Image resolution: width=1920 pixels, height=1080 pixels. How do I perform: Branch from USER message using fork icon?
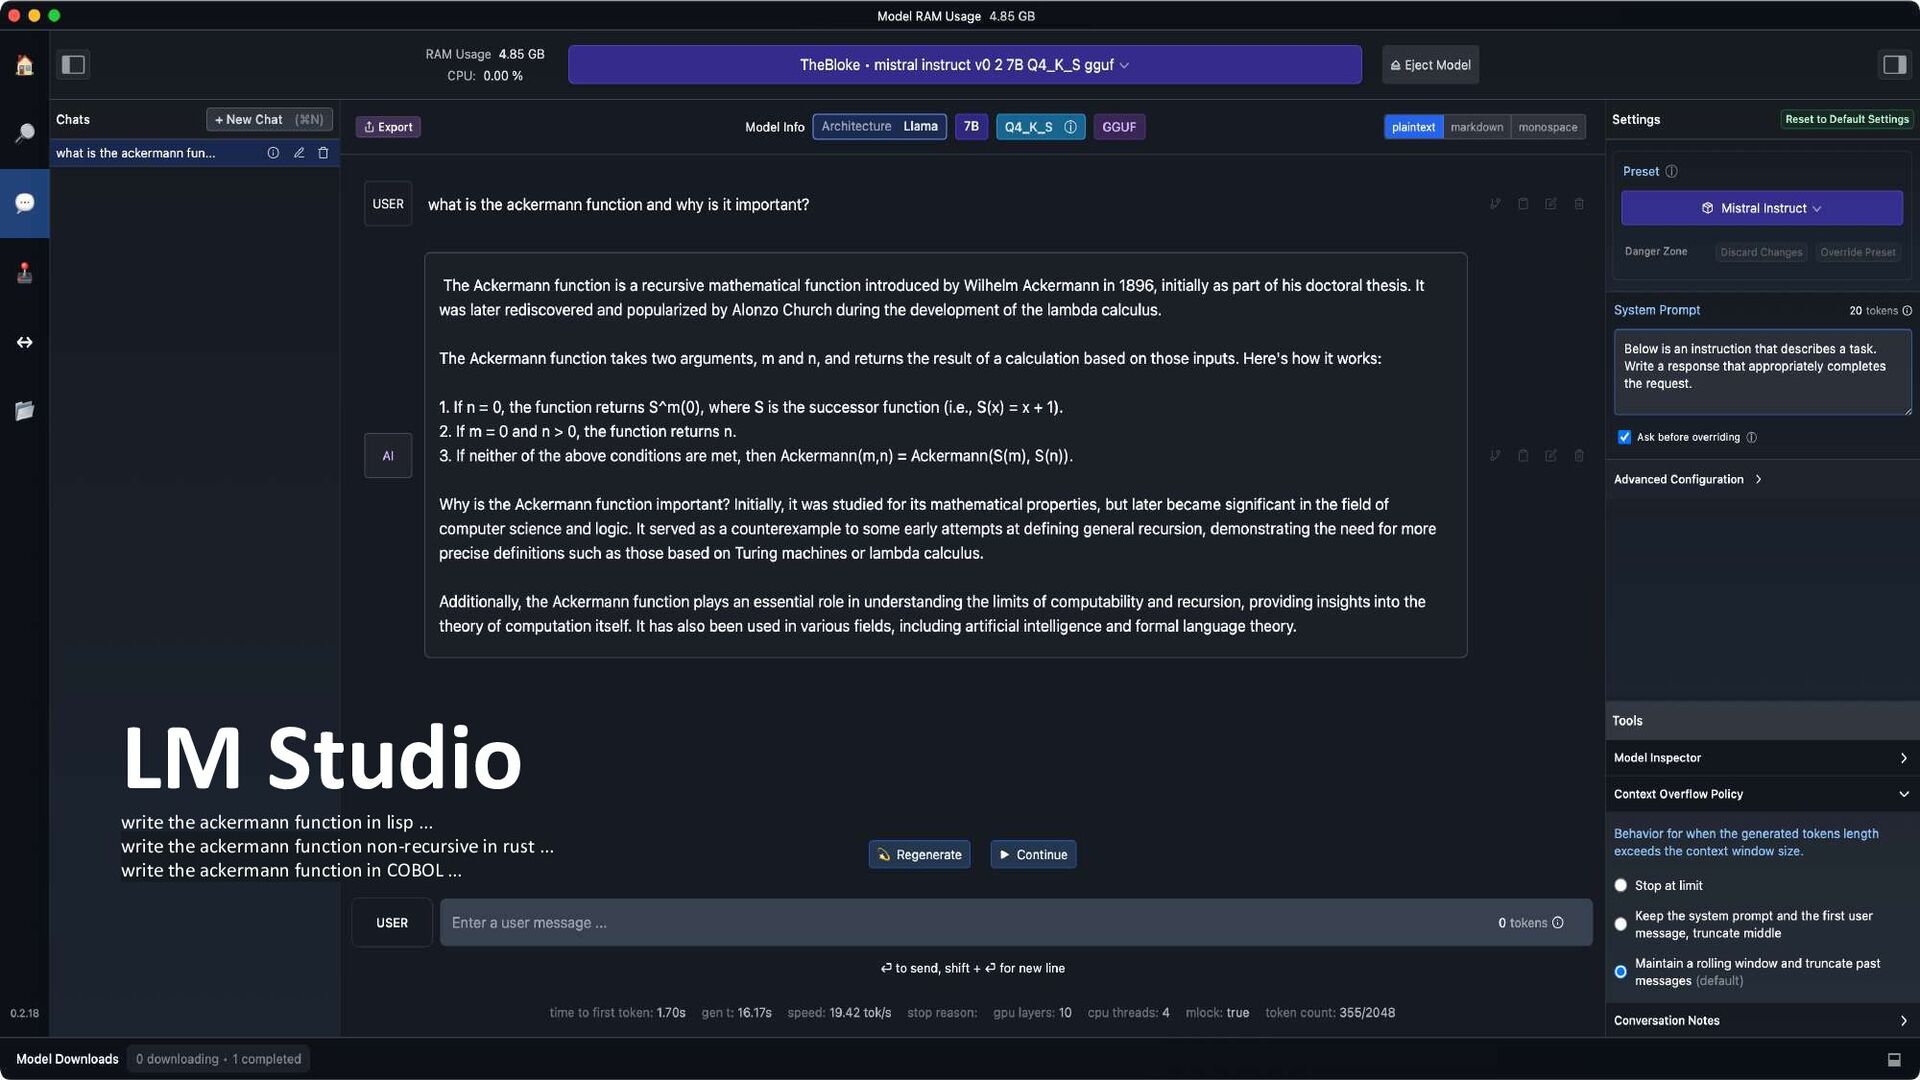(1495, 204)
